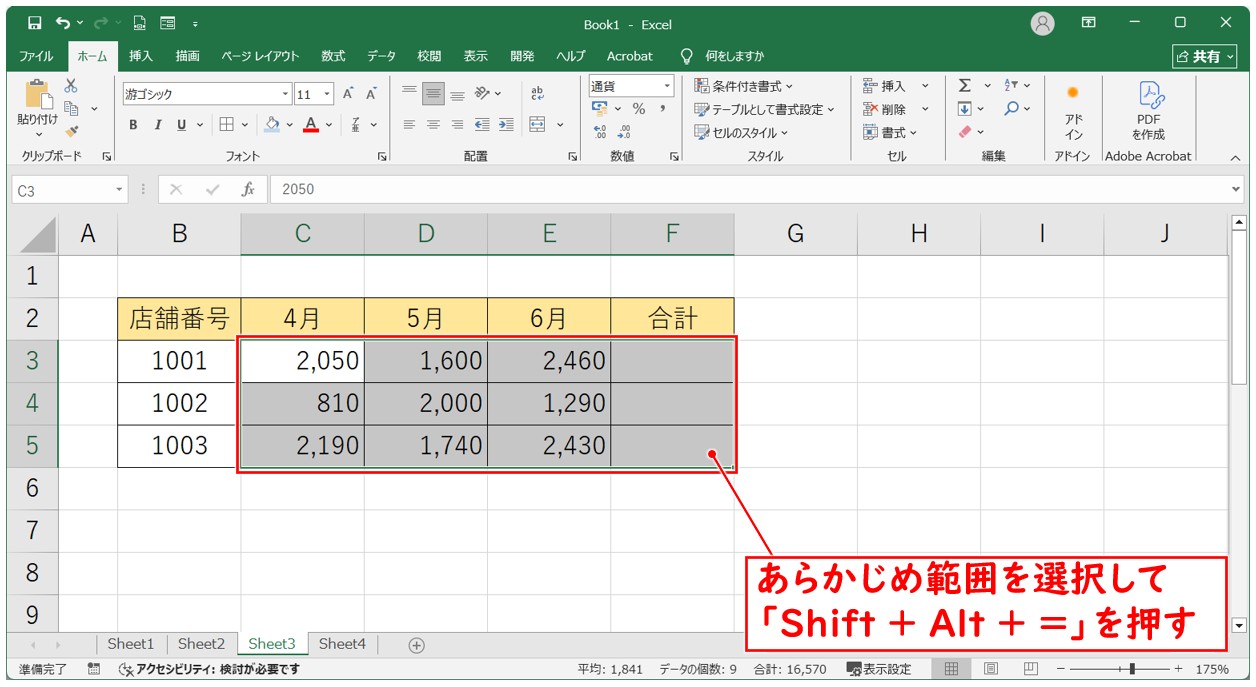Open the font name dropdown 游ゴシック
This screenshot has height=687, width=1256.
coord(285,94)
